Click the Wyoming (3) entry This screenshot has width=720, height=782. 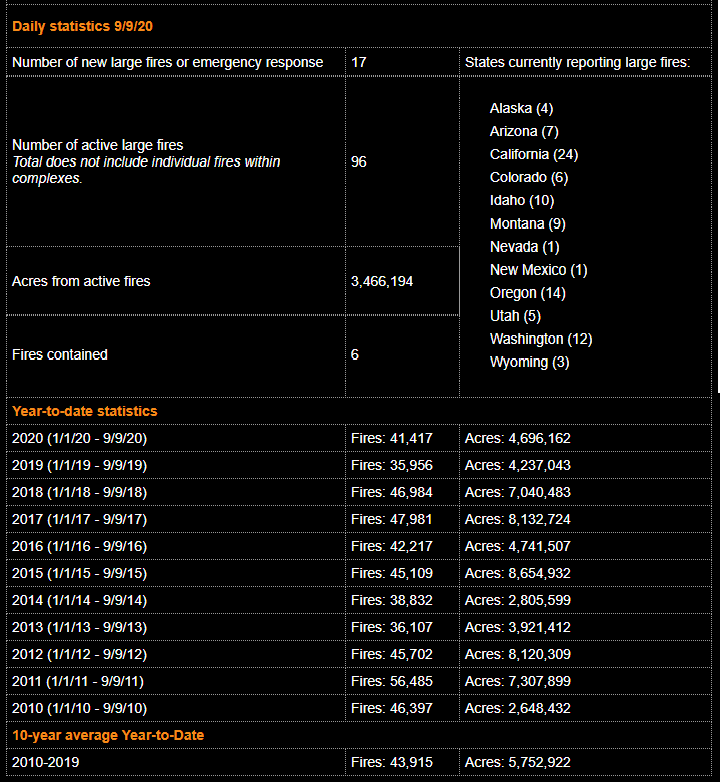point(529,362)
